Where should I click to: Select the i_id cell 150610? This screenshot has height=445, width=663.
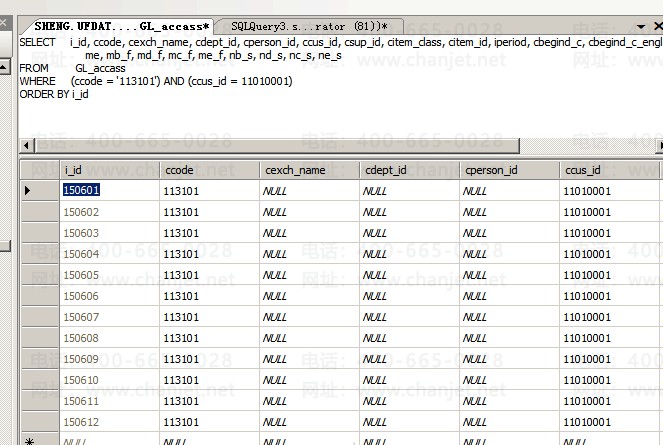click(x=110, y=380)
